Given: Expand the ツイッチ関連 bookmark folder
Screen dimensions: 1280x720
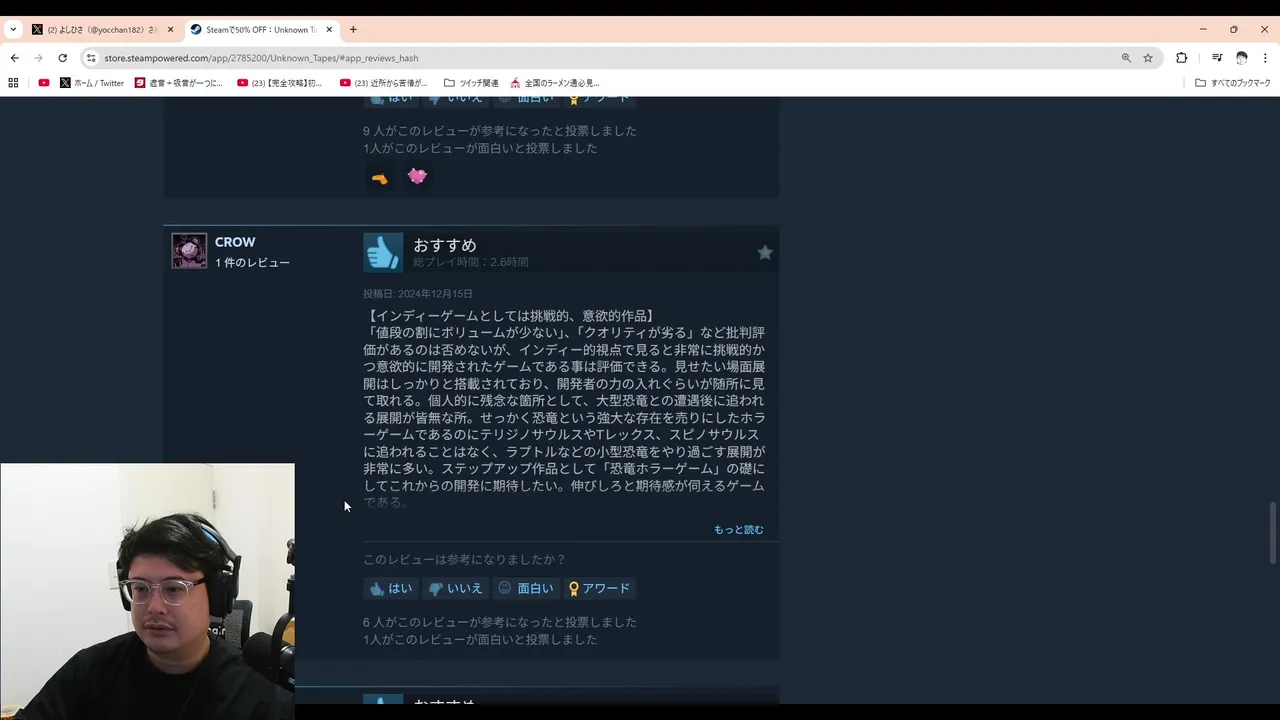Looking at the screenshot, I should point(471,83).
